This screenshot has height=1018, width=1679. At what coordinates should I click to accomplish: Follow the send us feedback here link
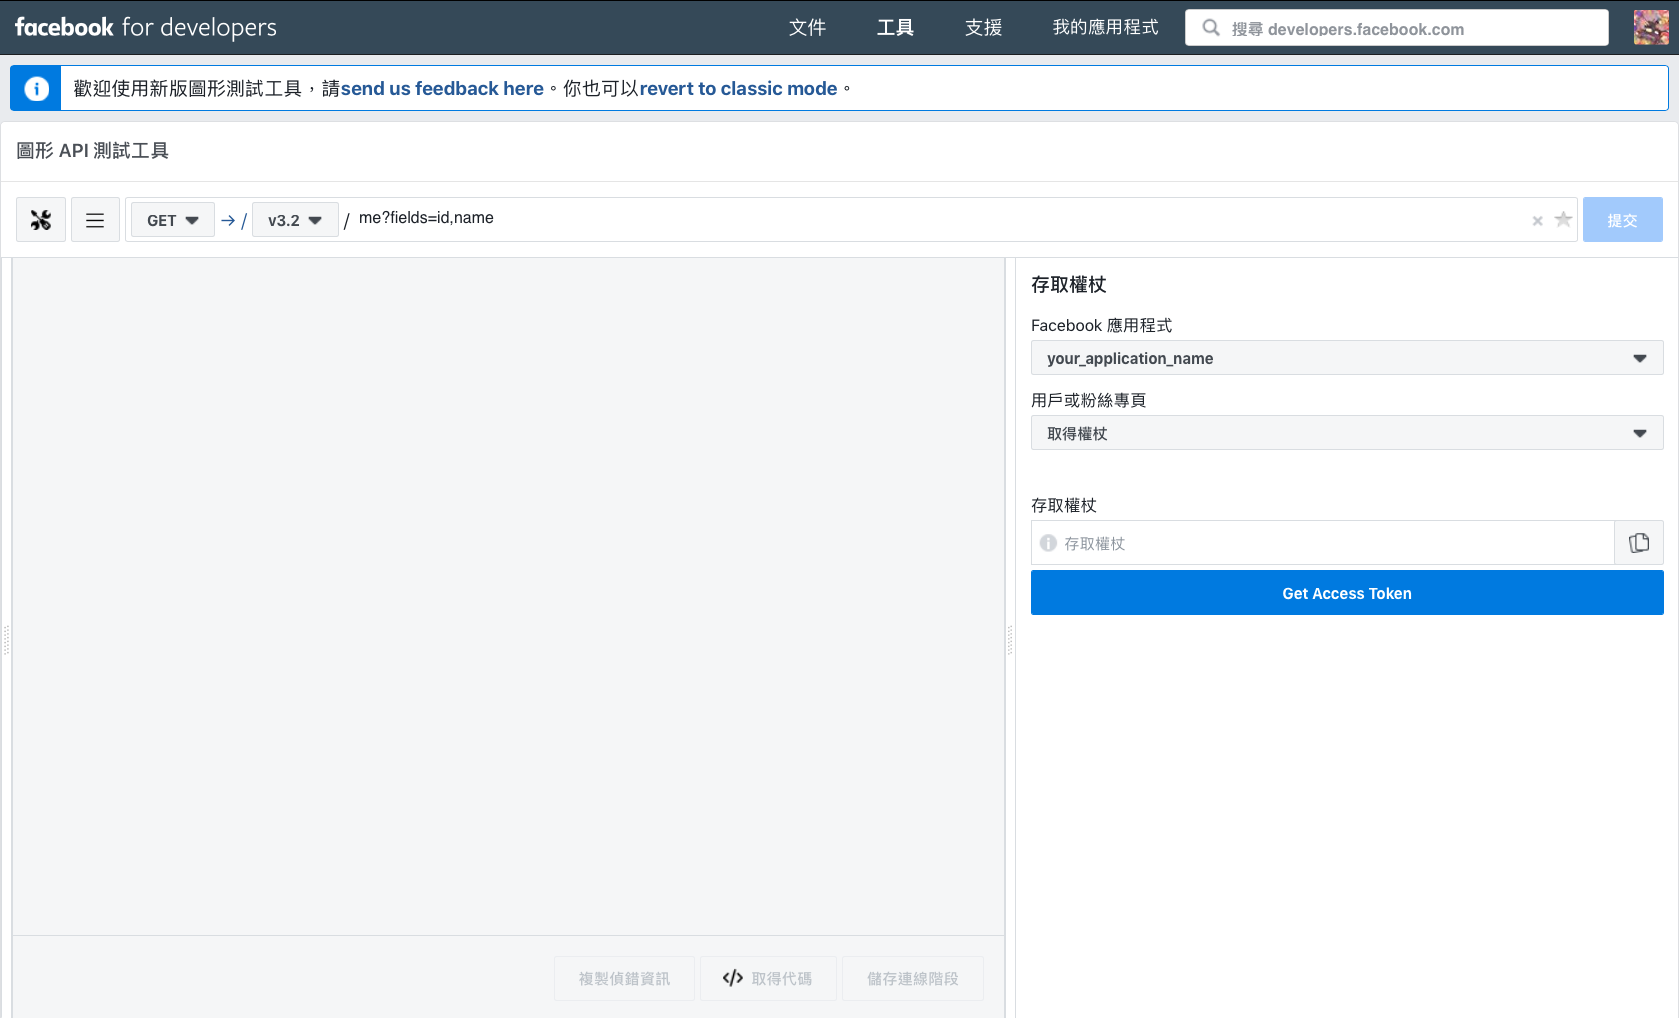click(x=442, y=89)
